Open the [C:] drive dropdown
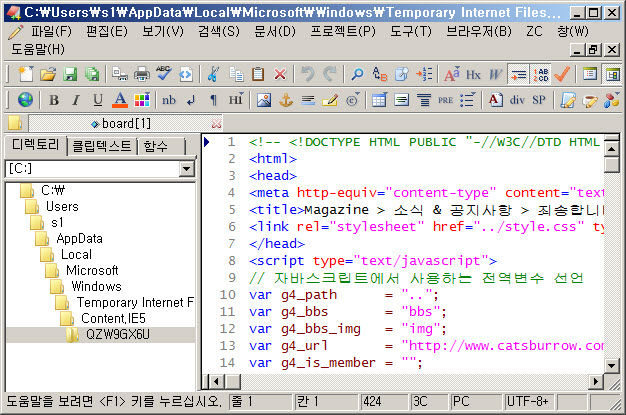The width and height of the screenshot is (626, 415). (x=186, y=169)
